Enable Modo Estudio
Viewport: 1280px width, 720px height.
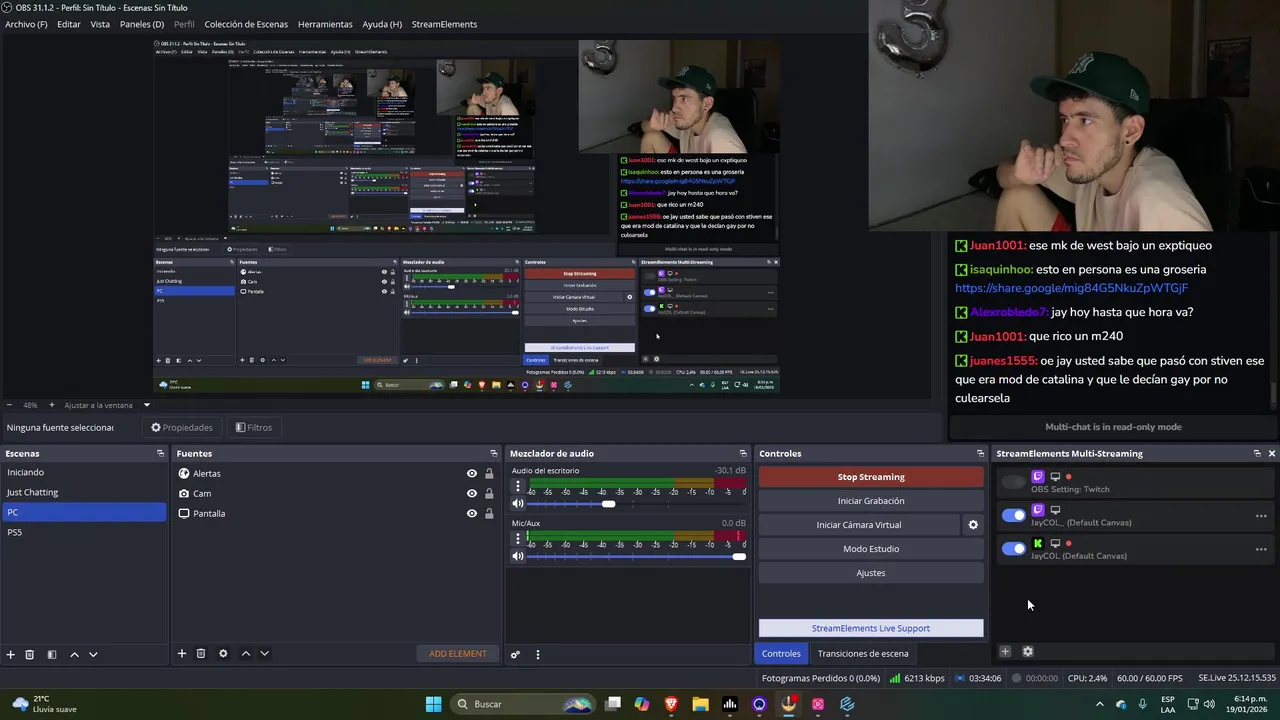(x=871, y=549)
